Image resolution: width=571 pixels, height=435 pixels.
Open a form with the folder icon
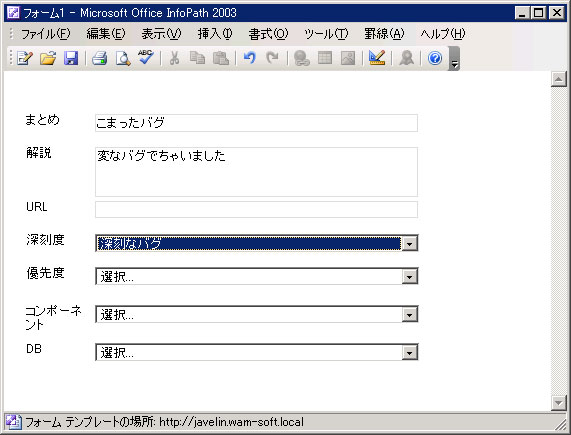click(48, 58)
